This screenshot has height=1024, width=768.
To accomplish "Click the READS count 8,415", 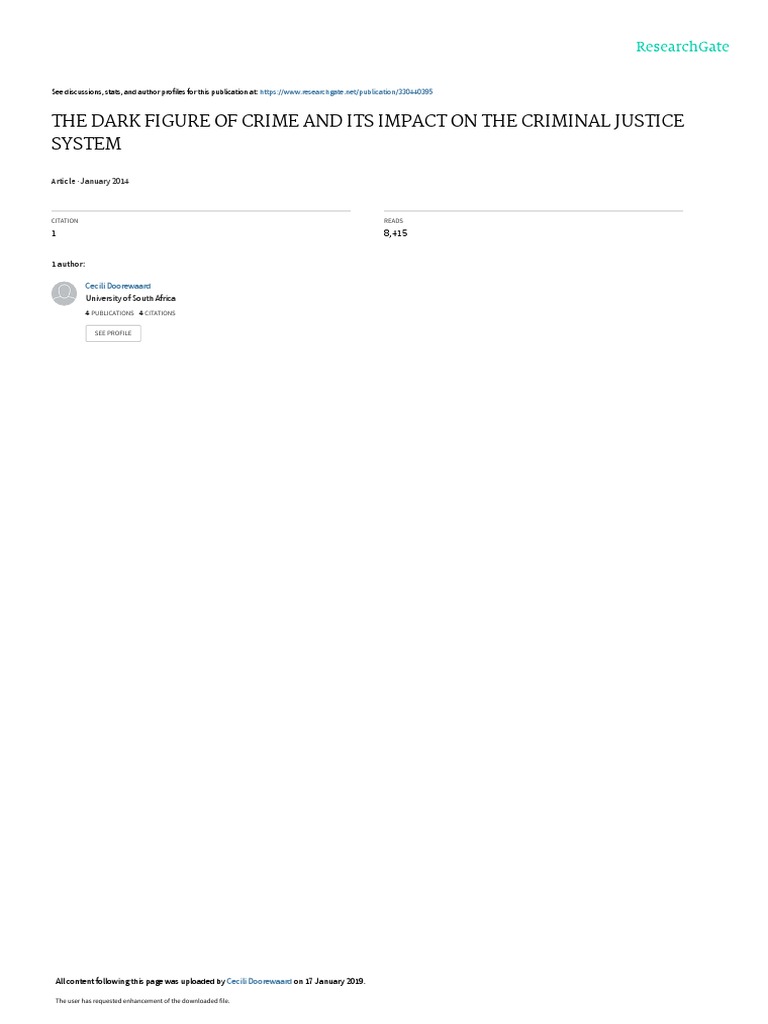I will (395, 233).
